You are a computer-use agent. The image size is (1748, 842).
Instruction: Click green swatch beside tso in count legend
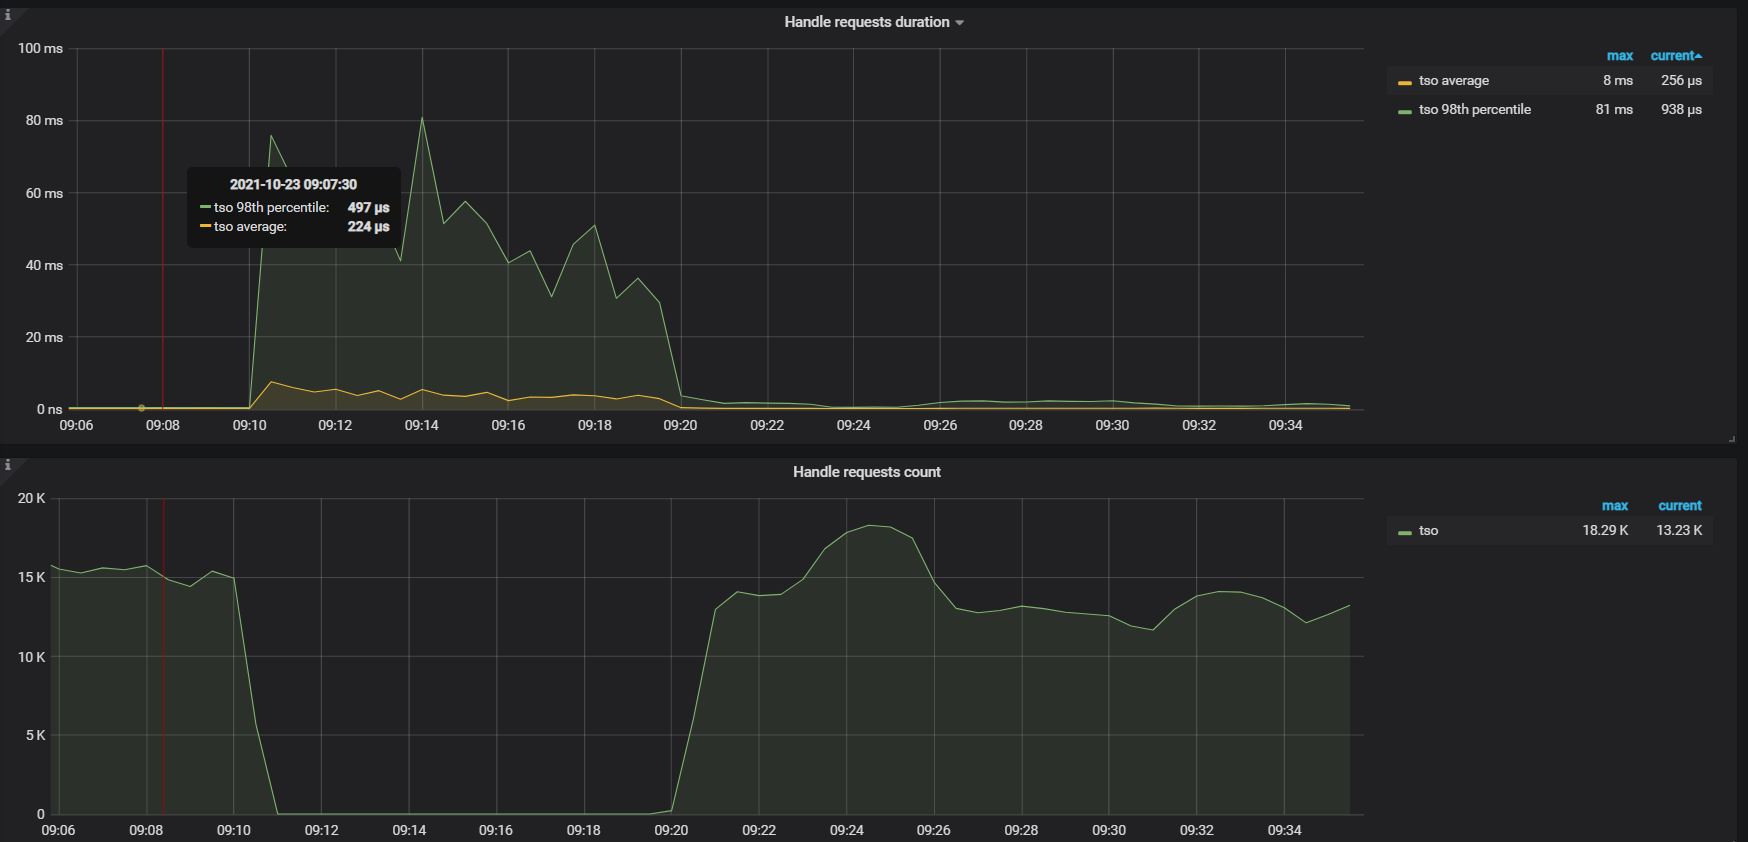pyautogui.click(x=1405, y=532)
